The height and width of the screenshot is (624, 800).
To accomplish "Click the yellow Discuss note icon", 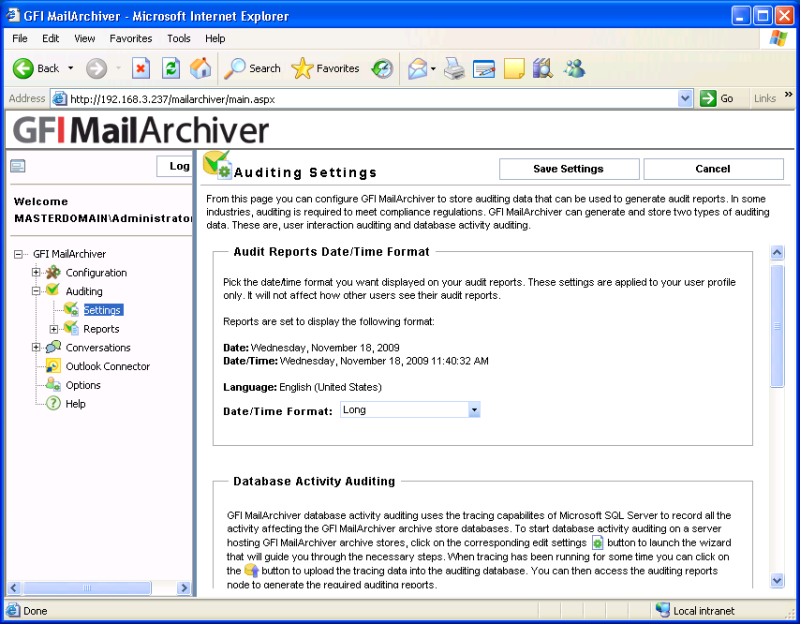I will click(x=514, y=68).
